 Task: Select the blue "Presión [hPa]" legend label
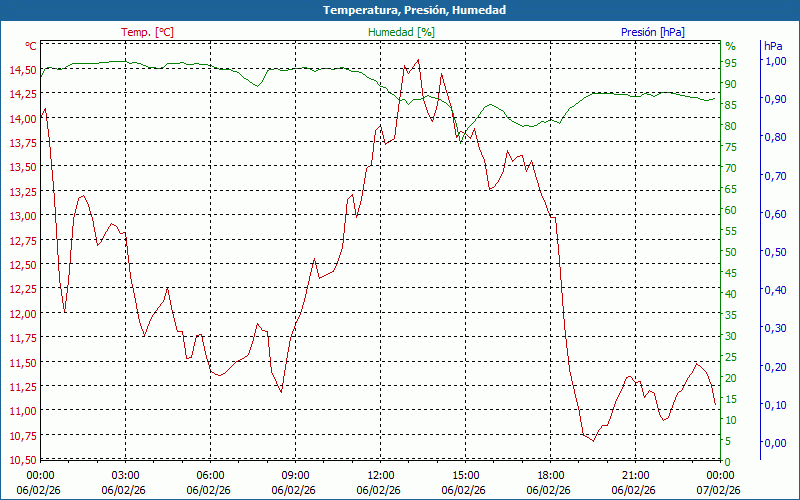[653, 32]
